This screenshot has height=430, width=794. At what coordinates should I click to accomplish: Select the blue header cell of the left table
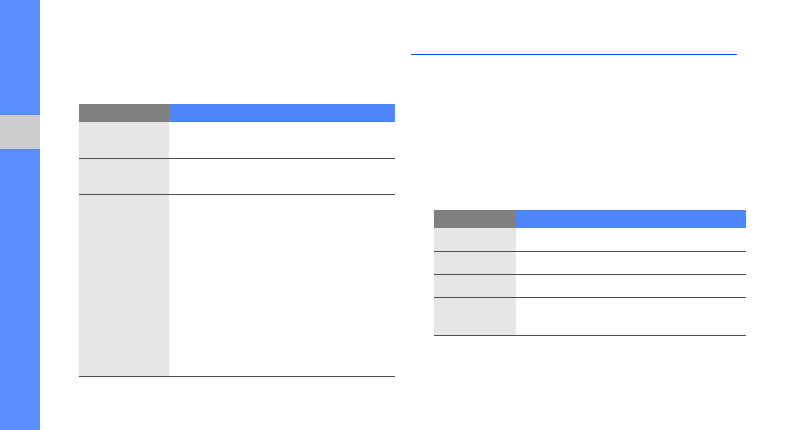point(282,113)
